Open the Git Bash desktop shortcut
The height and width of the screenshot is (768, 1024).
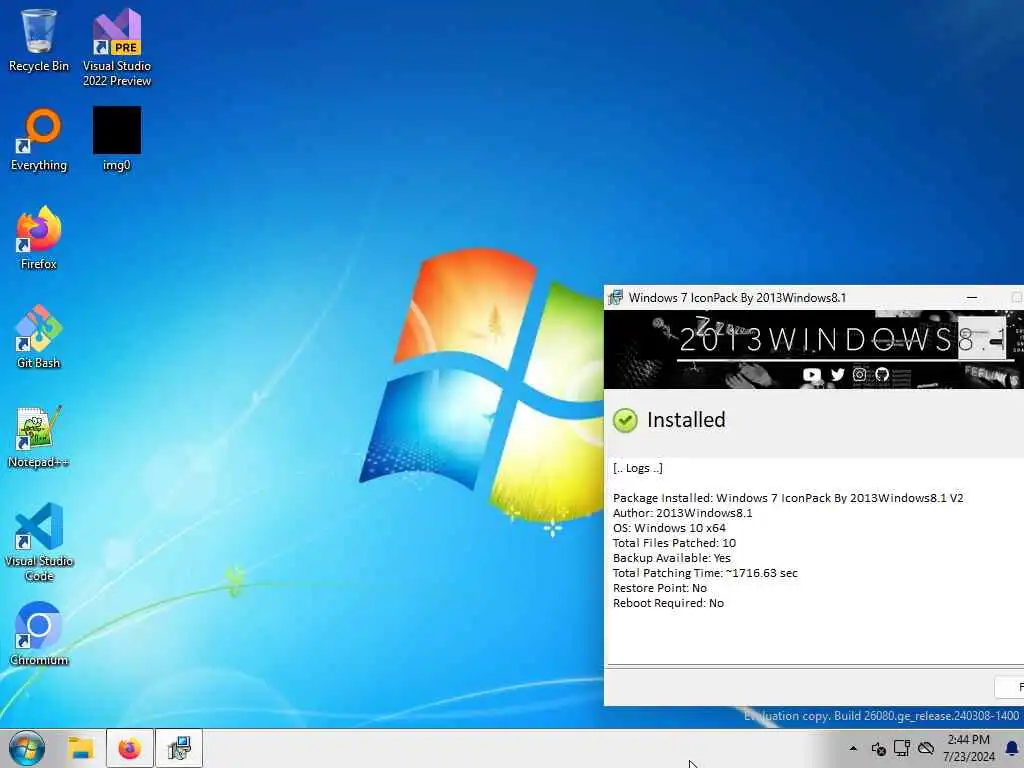(x=39, y=337)
